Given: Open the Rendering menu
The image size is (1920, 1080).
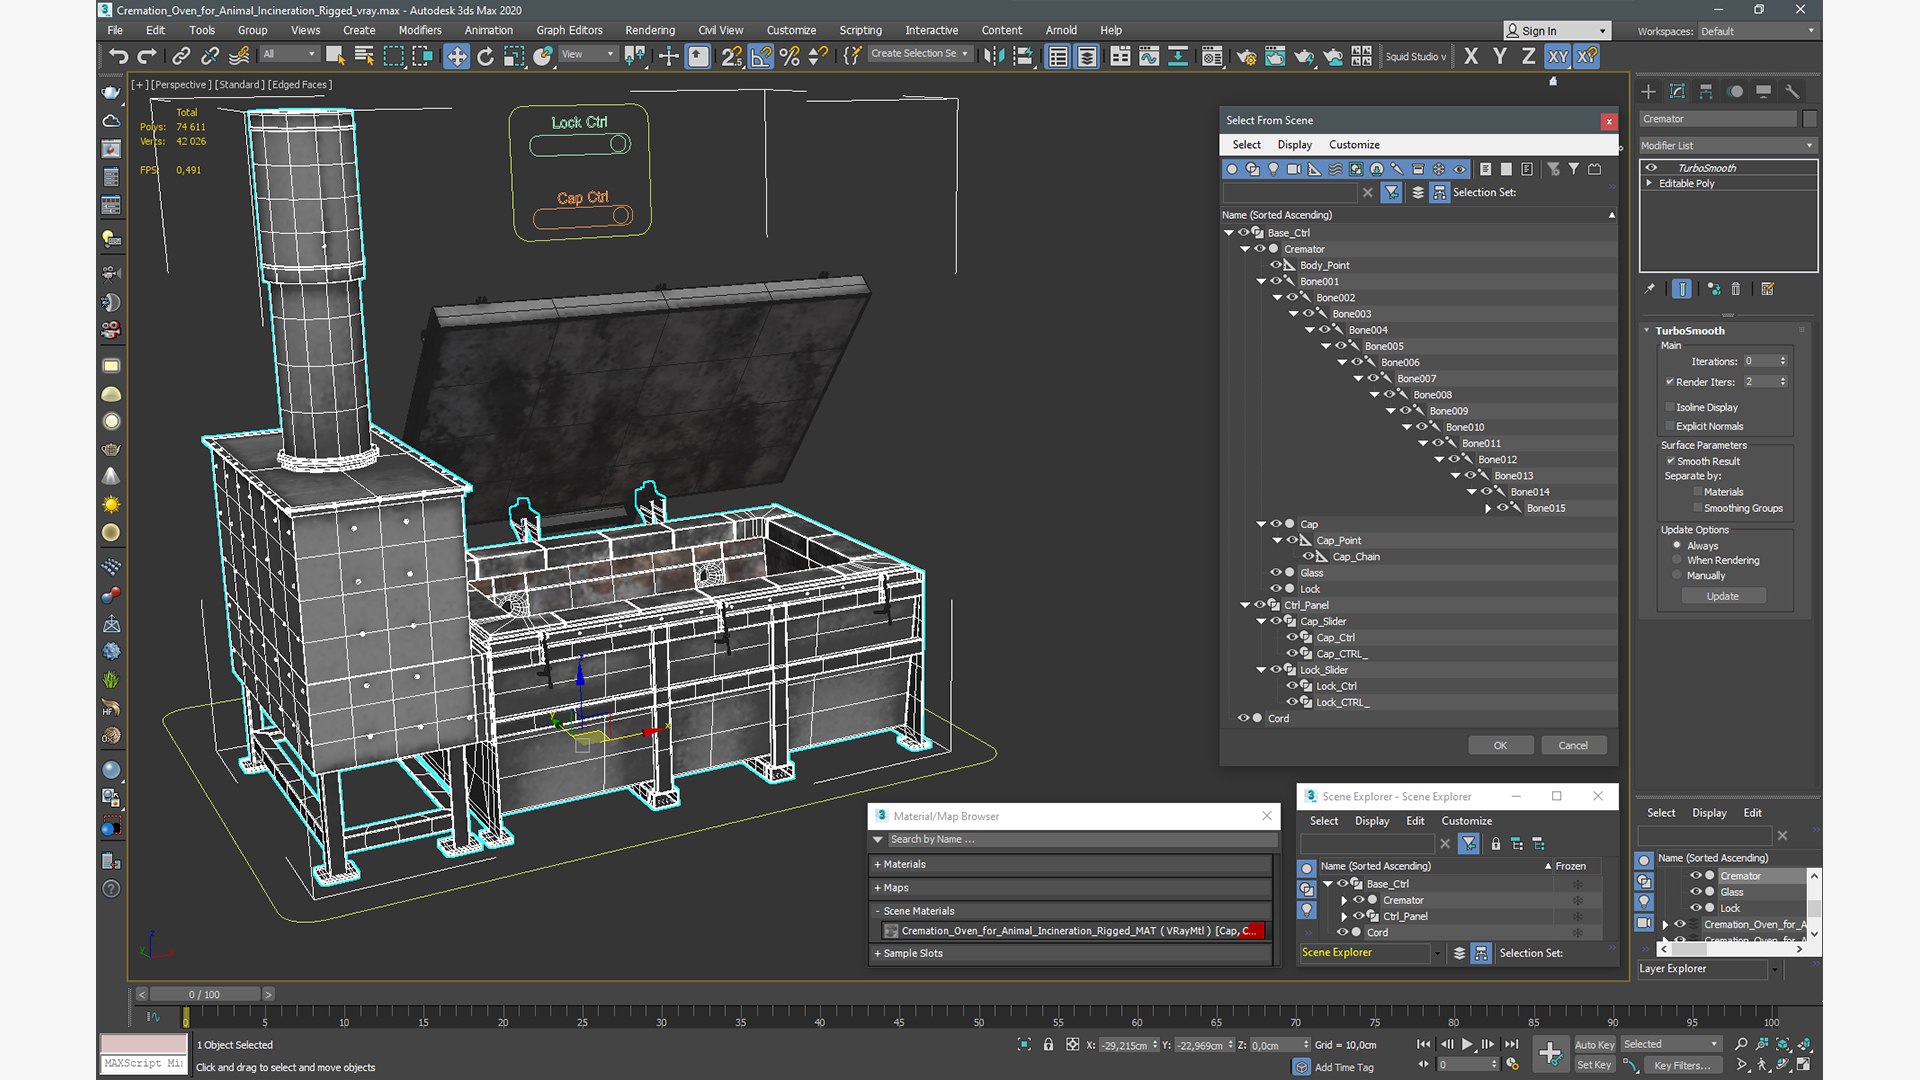Looking at the screenshot, I should [x=650, y=30].
